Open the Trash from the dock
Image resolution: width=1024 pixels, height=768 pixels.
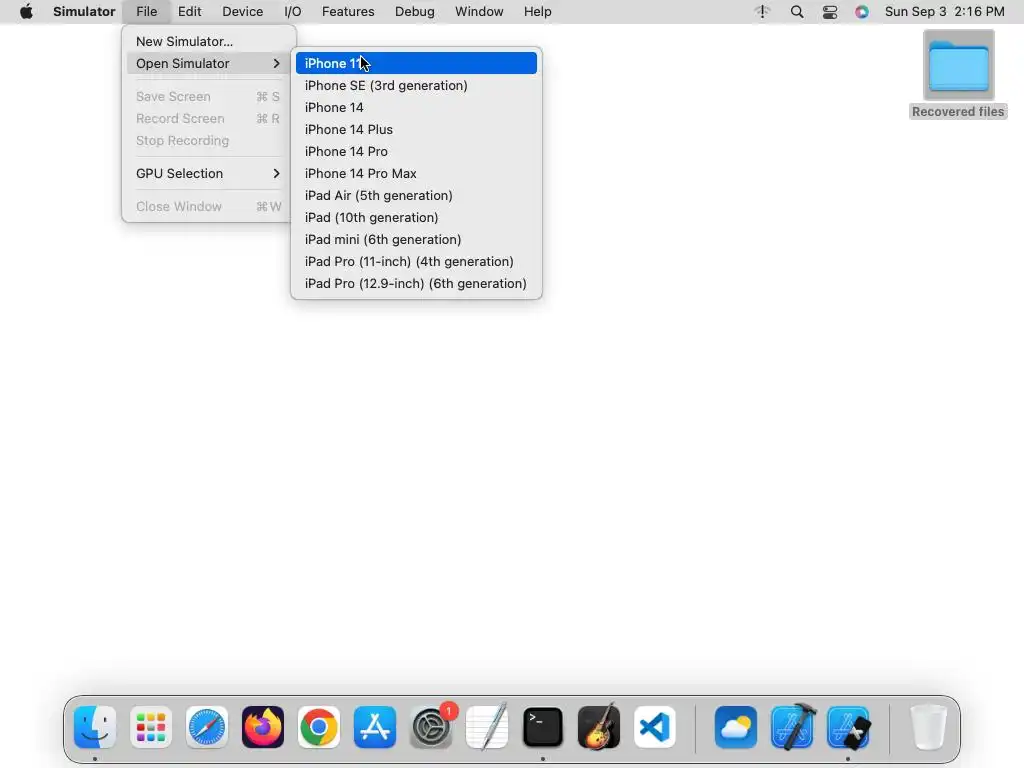pyautogui.click(x=929, y=727)
